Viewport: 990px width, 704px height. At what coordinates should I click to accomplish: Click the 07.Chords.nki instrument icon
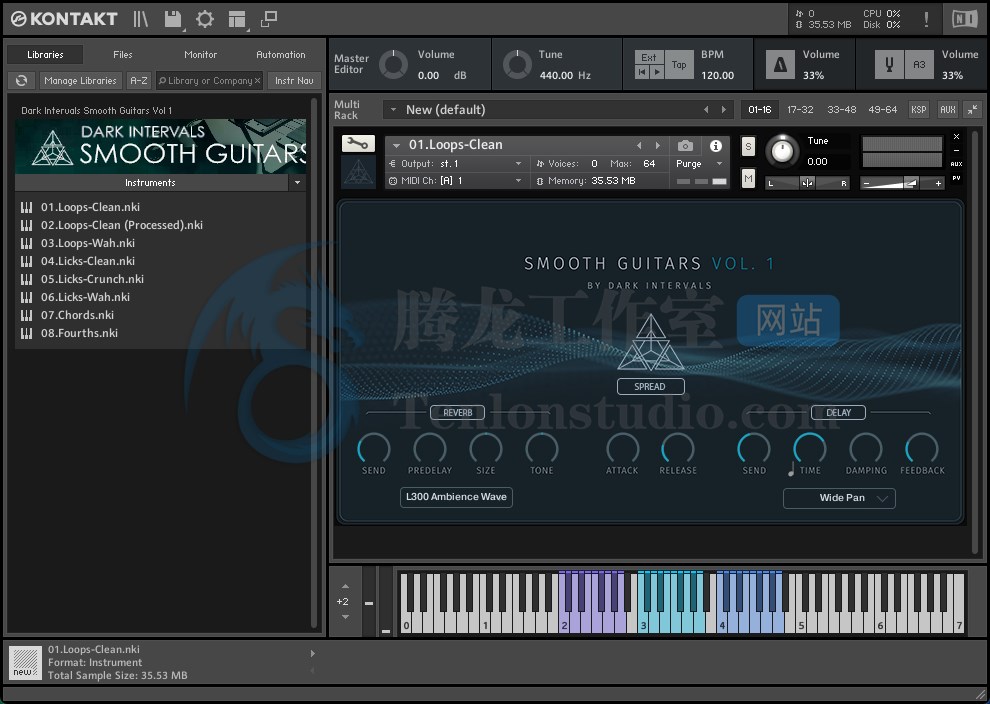[x=27, y=315]
